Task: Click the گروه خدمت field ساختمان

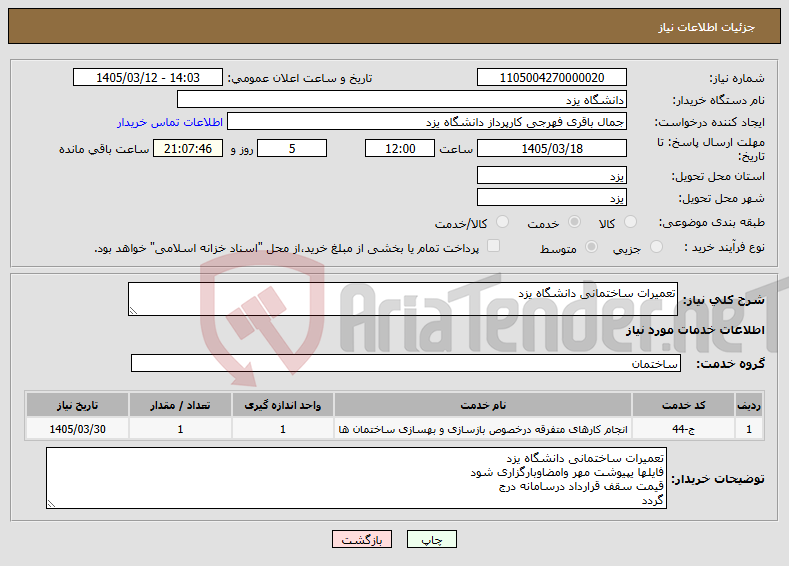Action: [406, 363]
